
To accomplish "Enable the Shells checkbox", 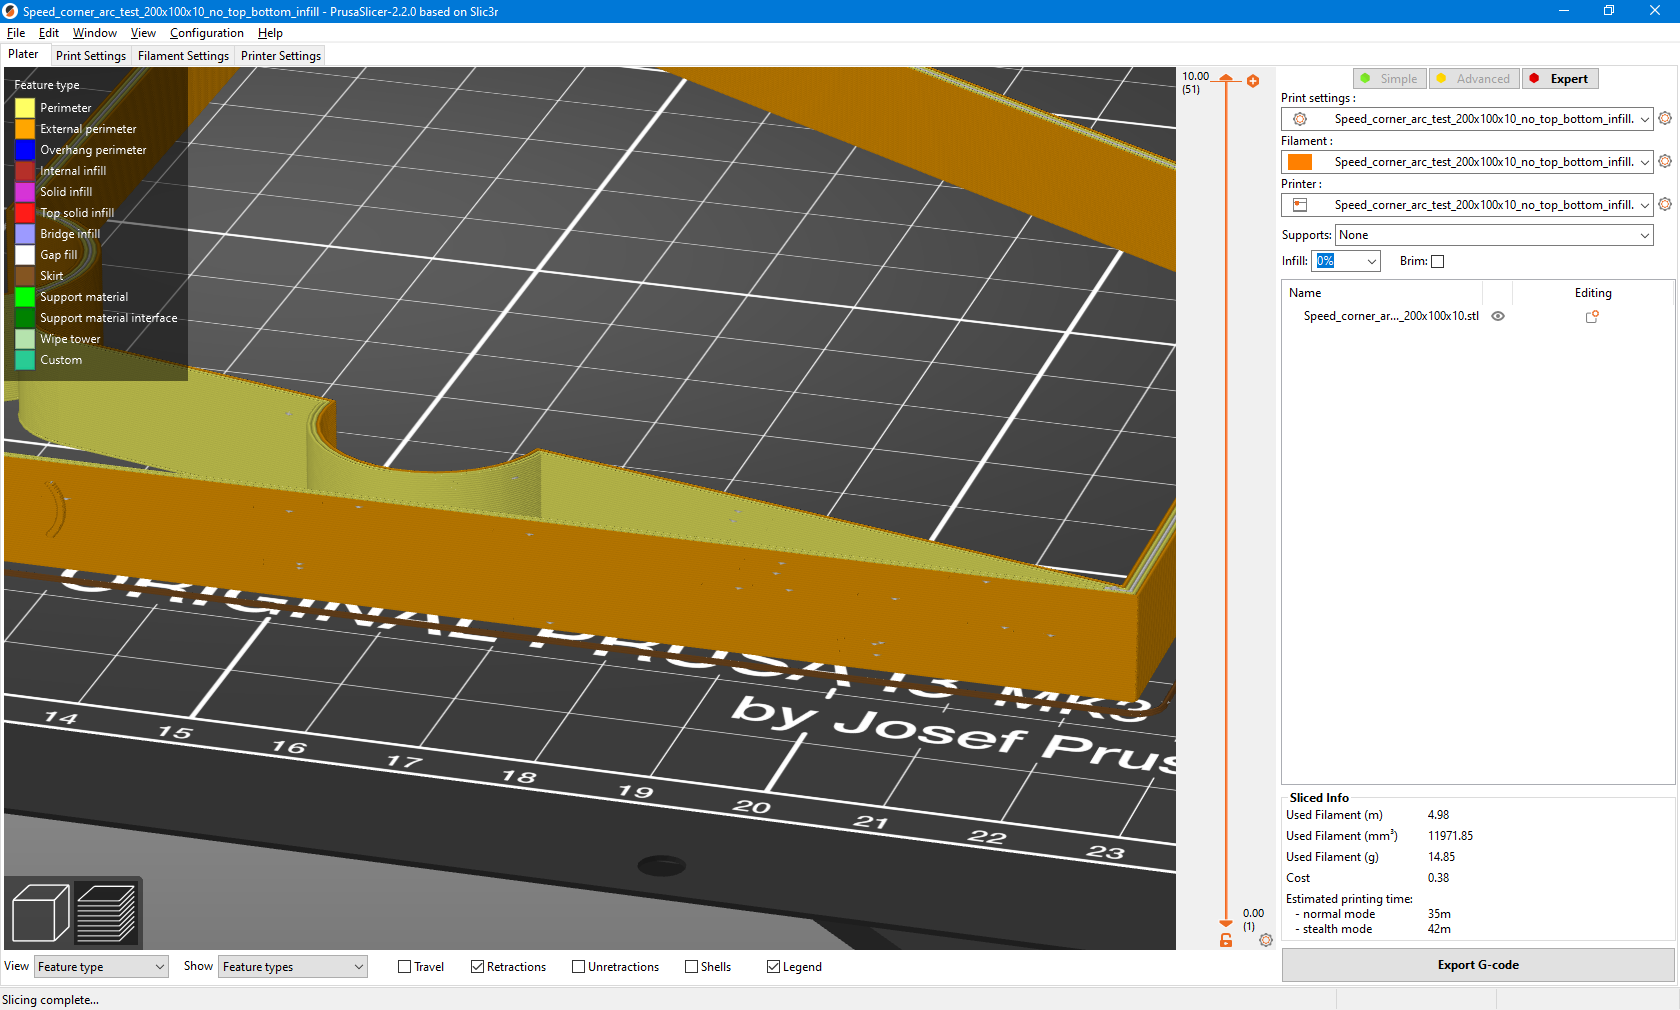I will [x=692, y=967].
